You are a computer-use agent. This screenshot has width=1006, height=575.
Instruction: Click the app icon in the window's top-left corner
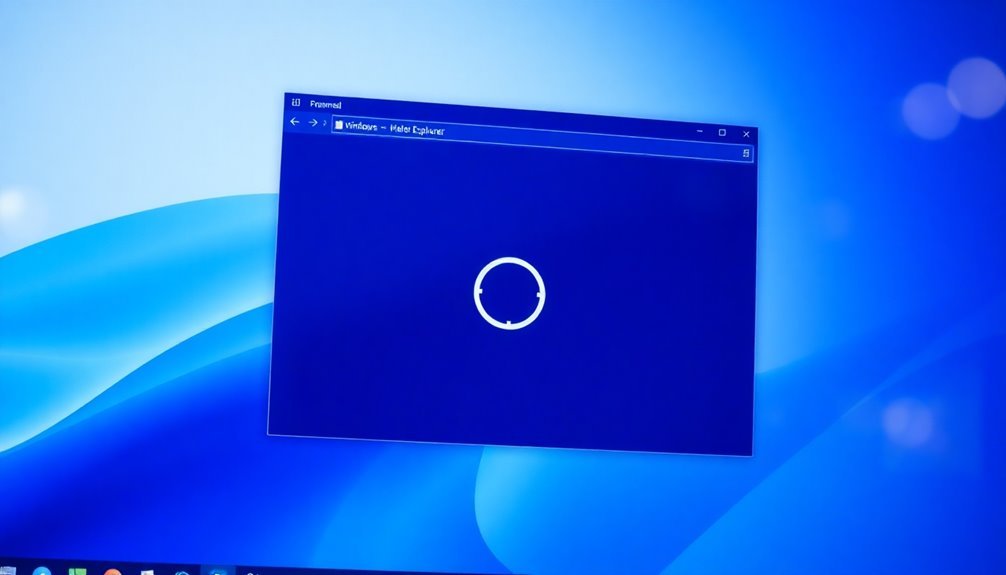pyautogui.click(x=294, y=101)
